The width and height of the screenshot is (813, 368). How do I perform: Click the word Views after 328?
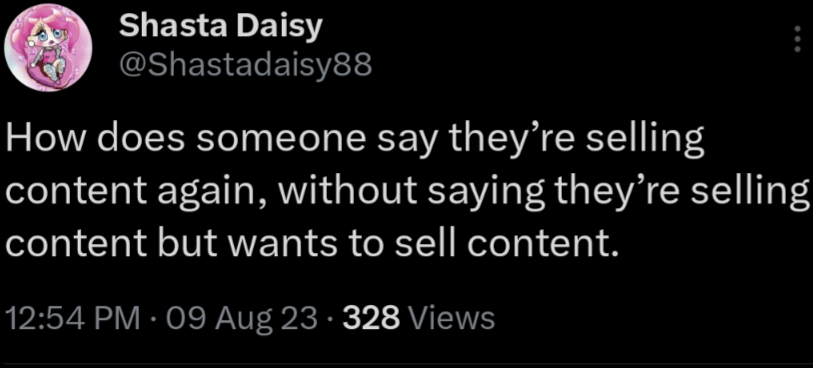[x=452, y=318]
